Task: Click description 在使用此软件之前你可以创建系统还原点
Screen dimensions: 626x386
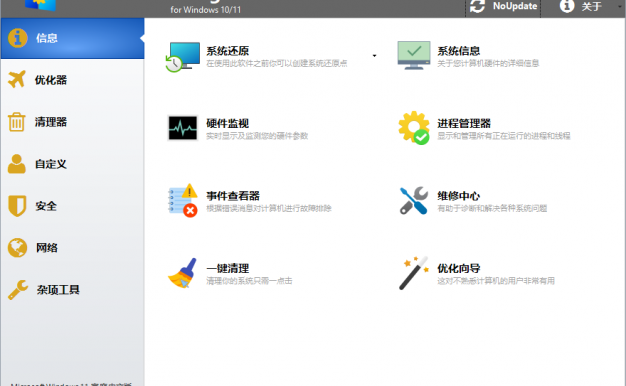Action: point(277,63)
